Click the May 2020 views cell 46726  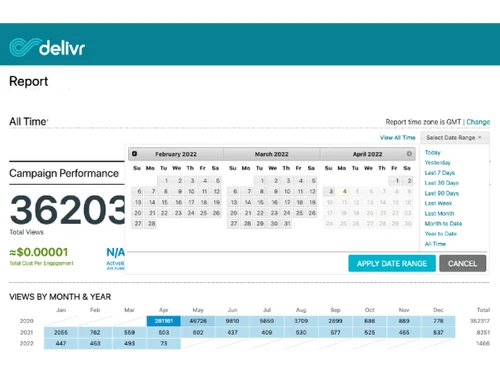pyautogui.click(x=198, y=321)
